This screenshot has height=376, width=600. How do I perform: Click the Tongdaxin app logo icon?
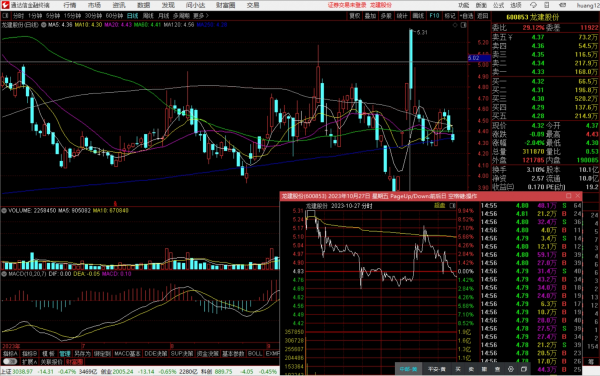5,5
